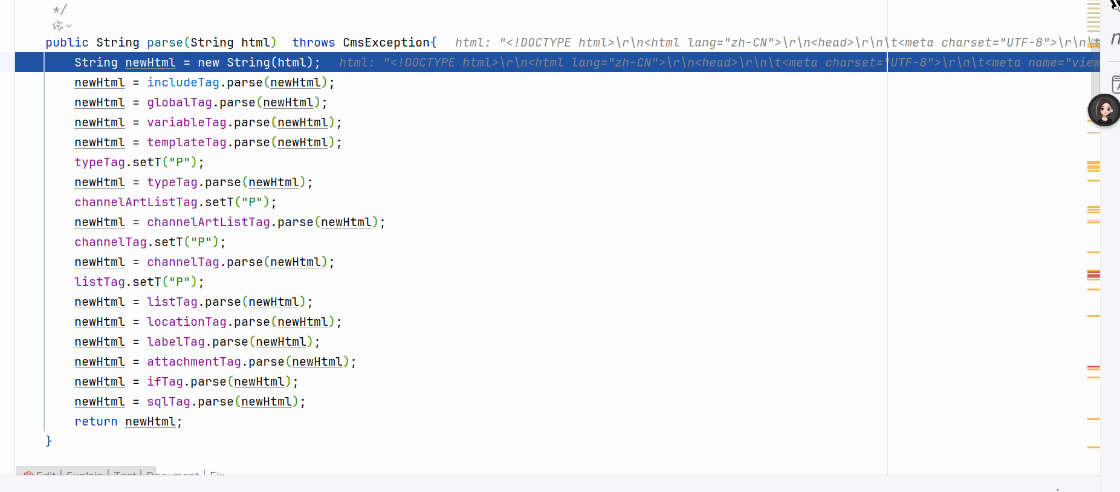This screenshot has width=1120, height=492.
Task: Jump to the lower red stripe mark near ifTag line
Action: 1093,368
